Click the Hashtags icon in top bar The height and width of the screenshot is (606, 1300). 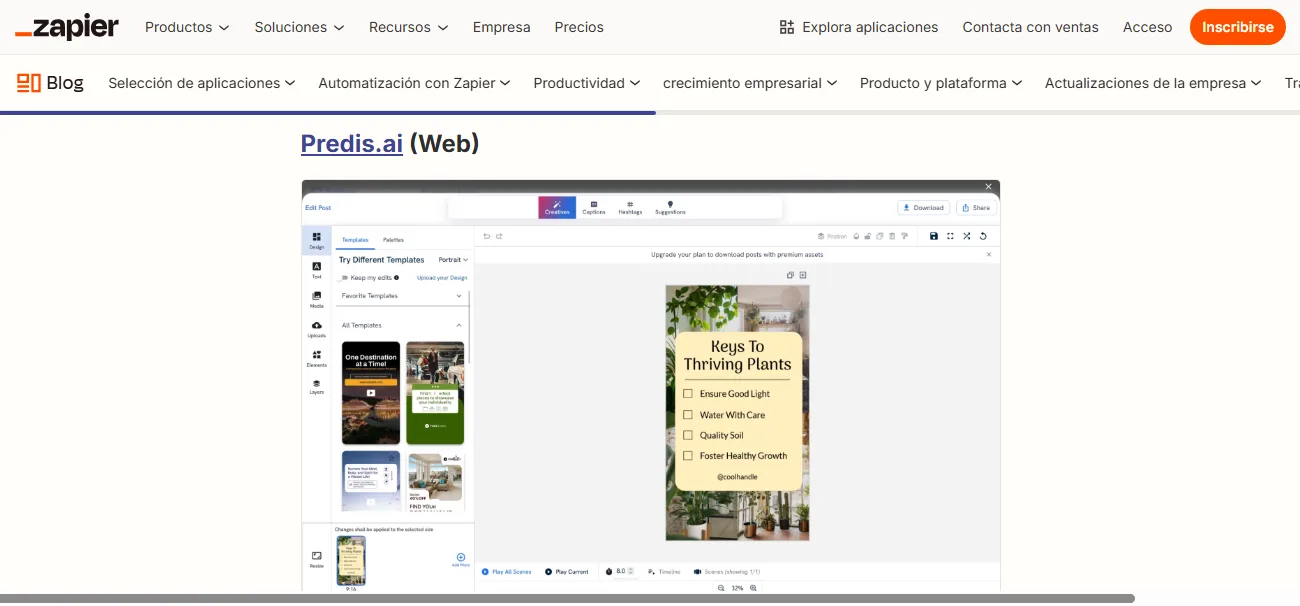coord(630,207)
